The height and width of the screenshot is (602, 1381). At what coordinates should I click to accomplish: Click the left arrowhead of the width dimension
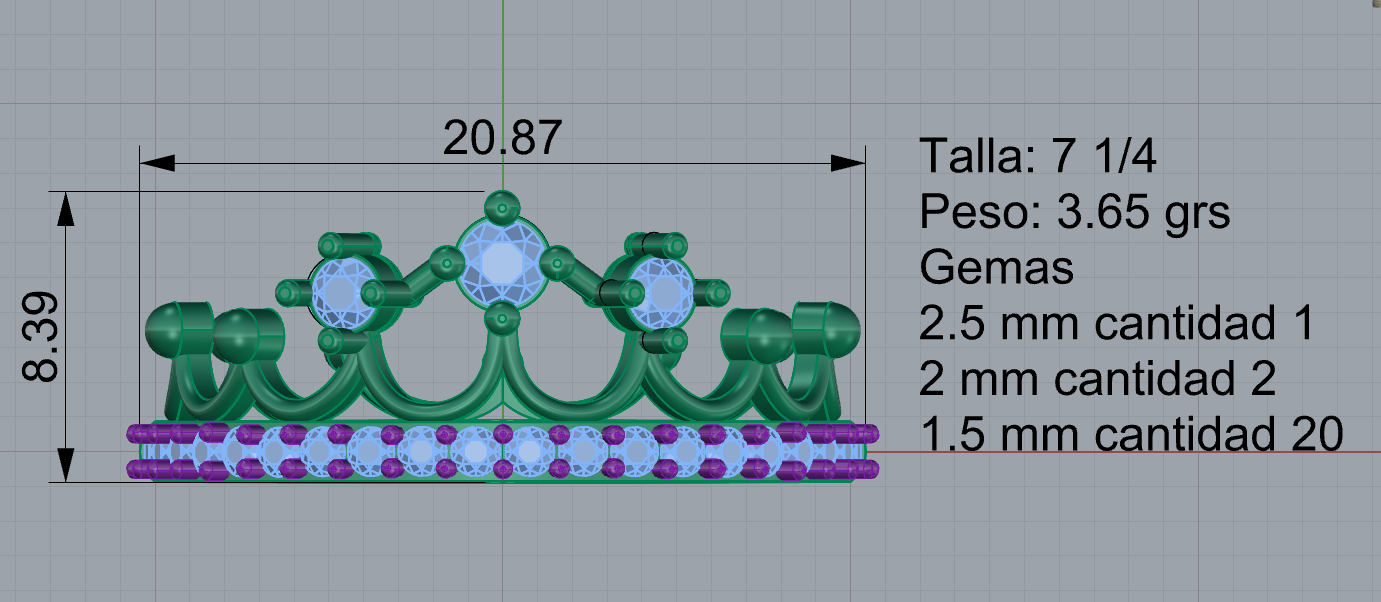(x=157, y=162)
